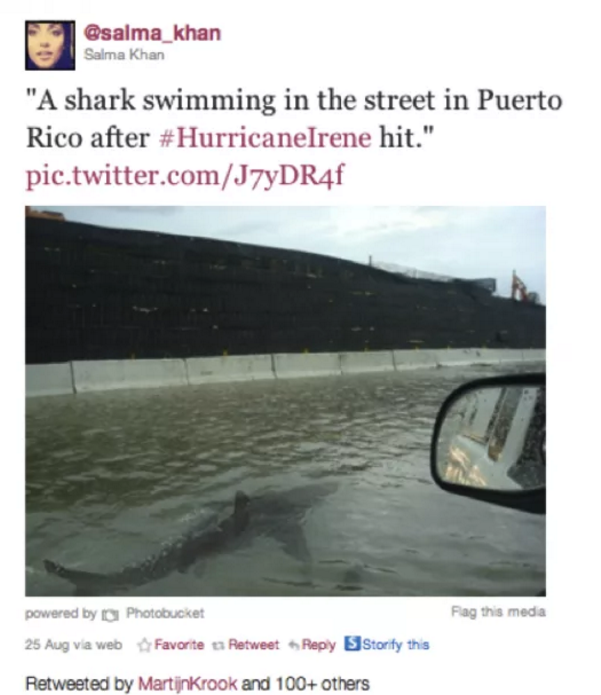Viewport: 601px width, 695px height.
Task: Retweet this tweet
Action: (254, 644)
